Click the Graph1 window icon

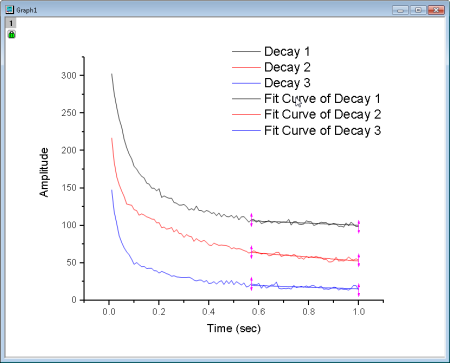tap(10, 10)
